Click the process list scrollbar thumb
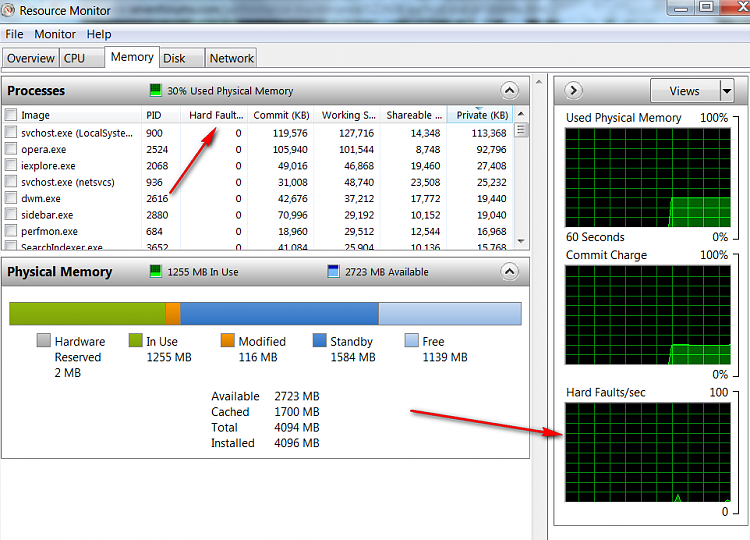The image size is (750, 540). [521, 130]
